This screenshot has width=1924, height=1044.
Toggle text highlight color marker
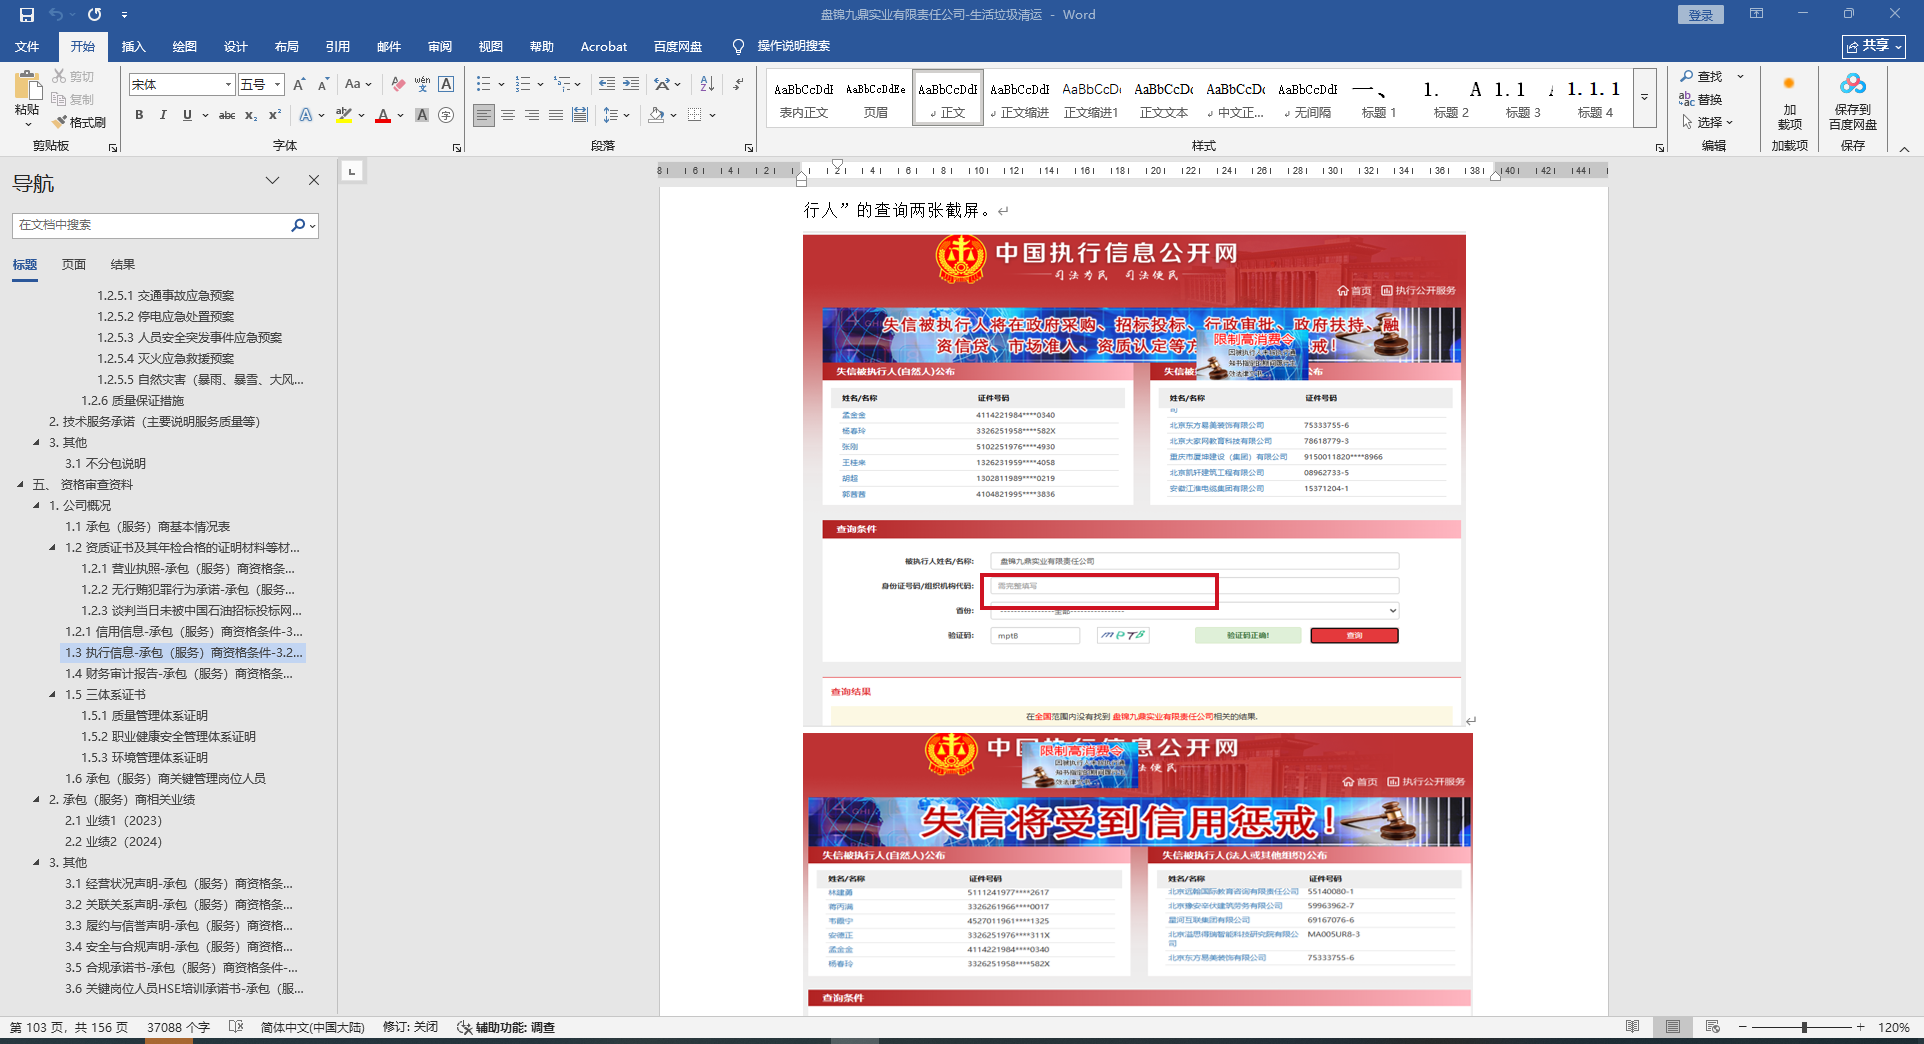pos(344,115)
